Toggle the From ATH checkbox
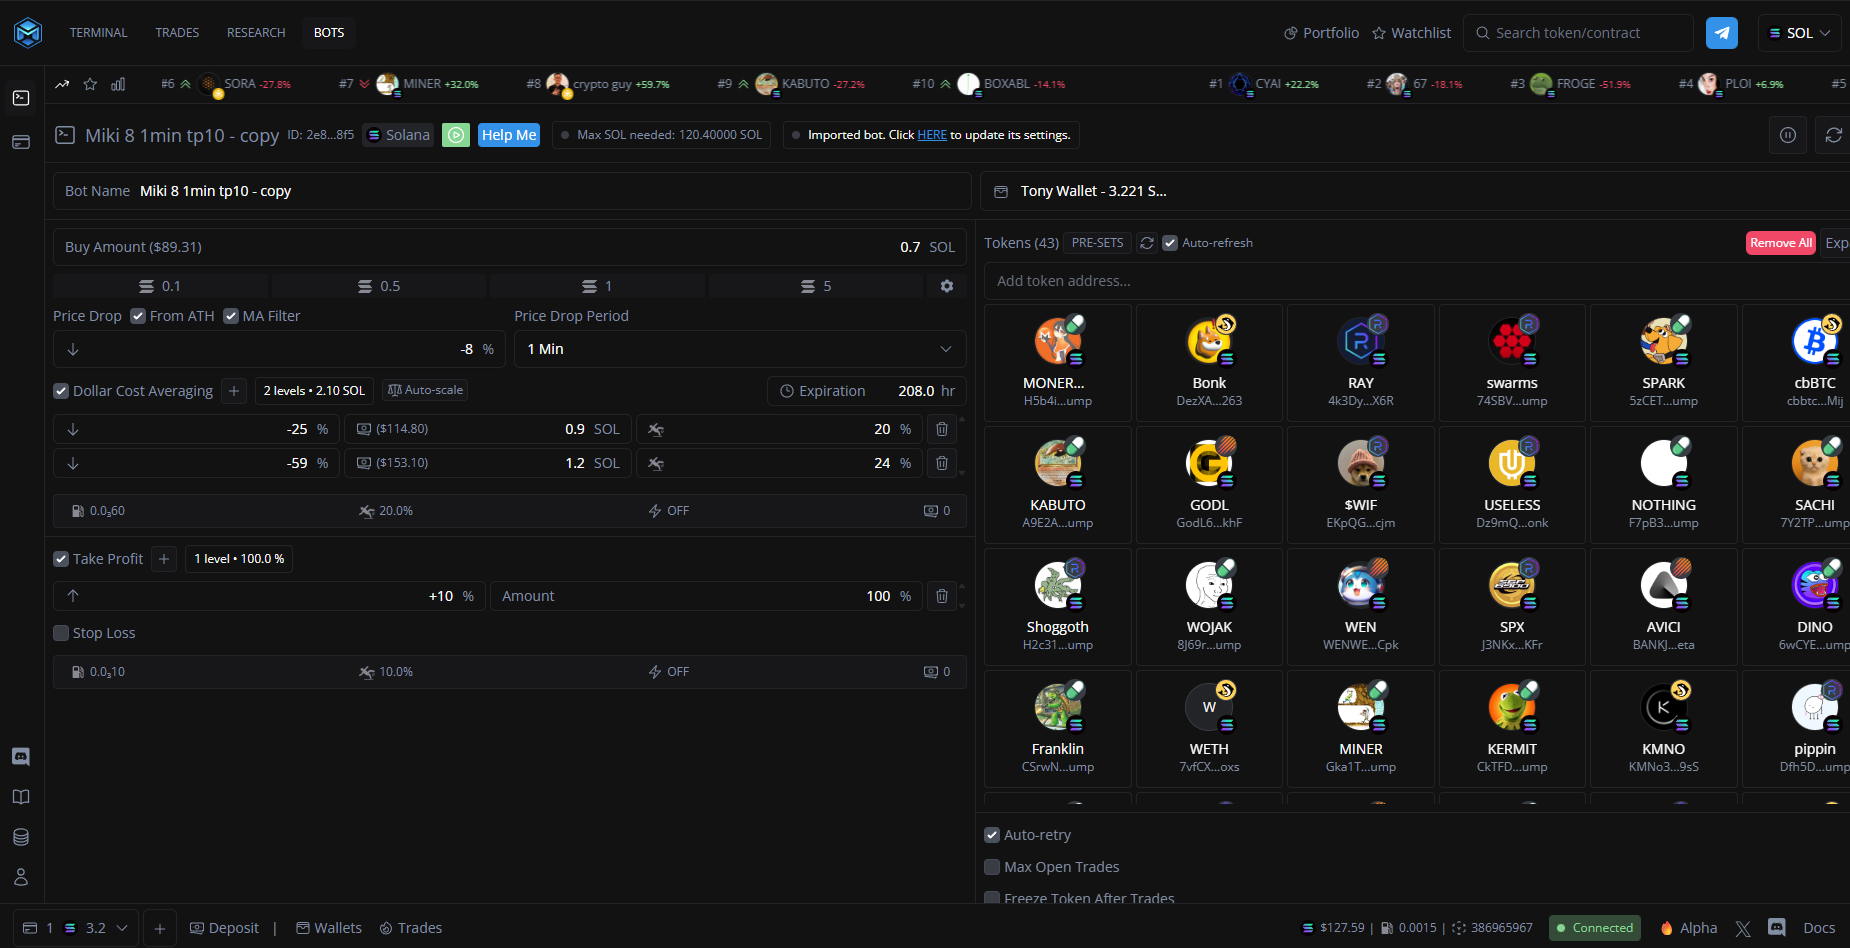The width and height of the screenshot is (1850, 948). [138, 316]
